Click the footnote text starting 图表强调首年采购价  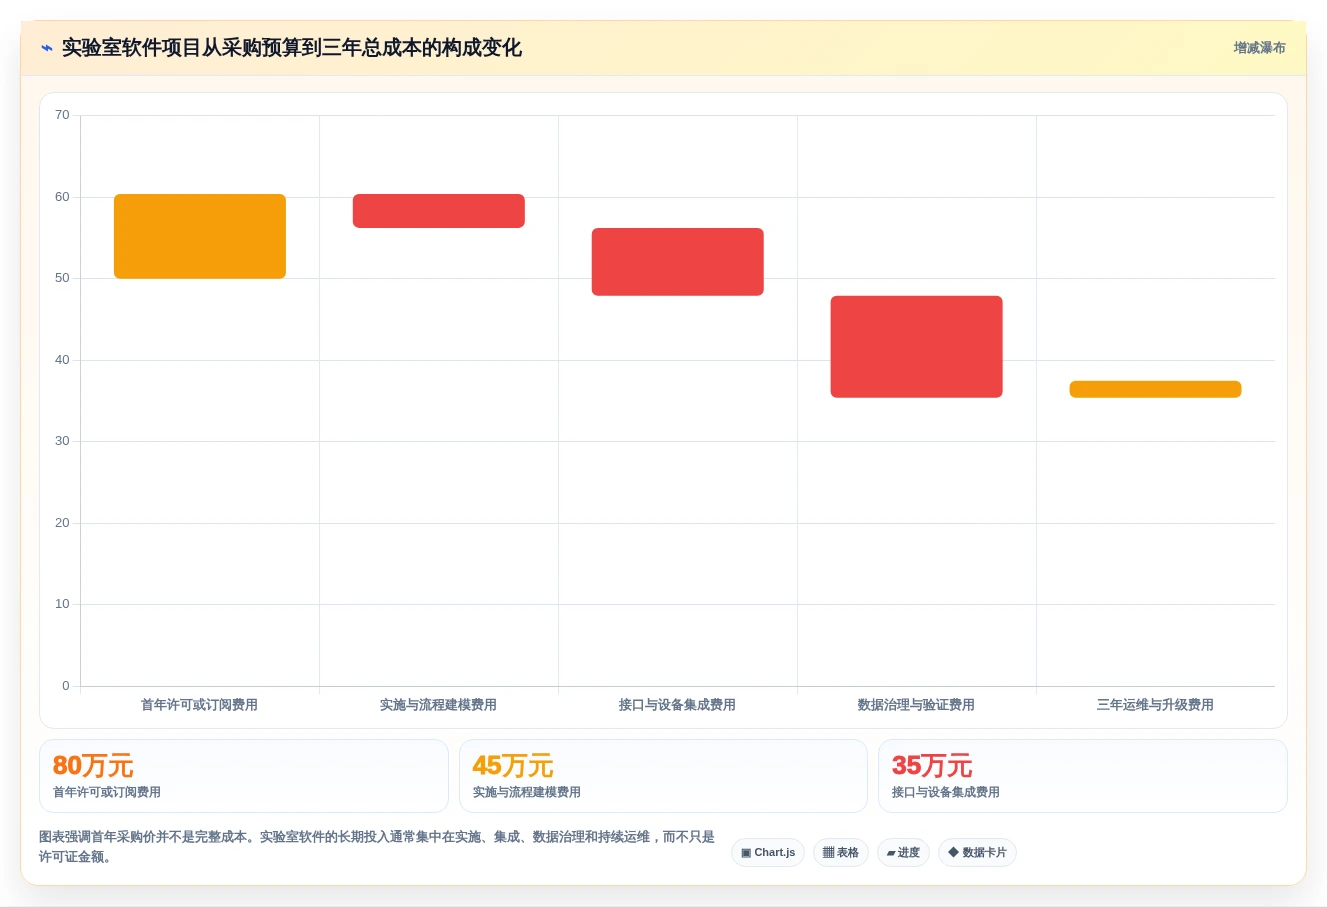(377, 847)
